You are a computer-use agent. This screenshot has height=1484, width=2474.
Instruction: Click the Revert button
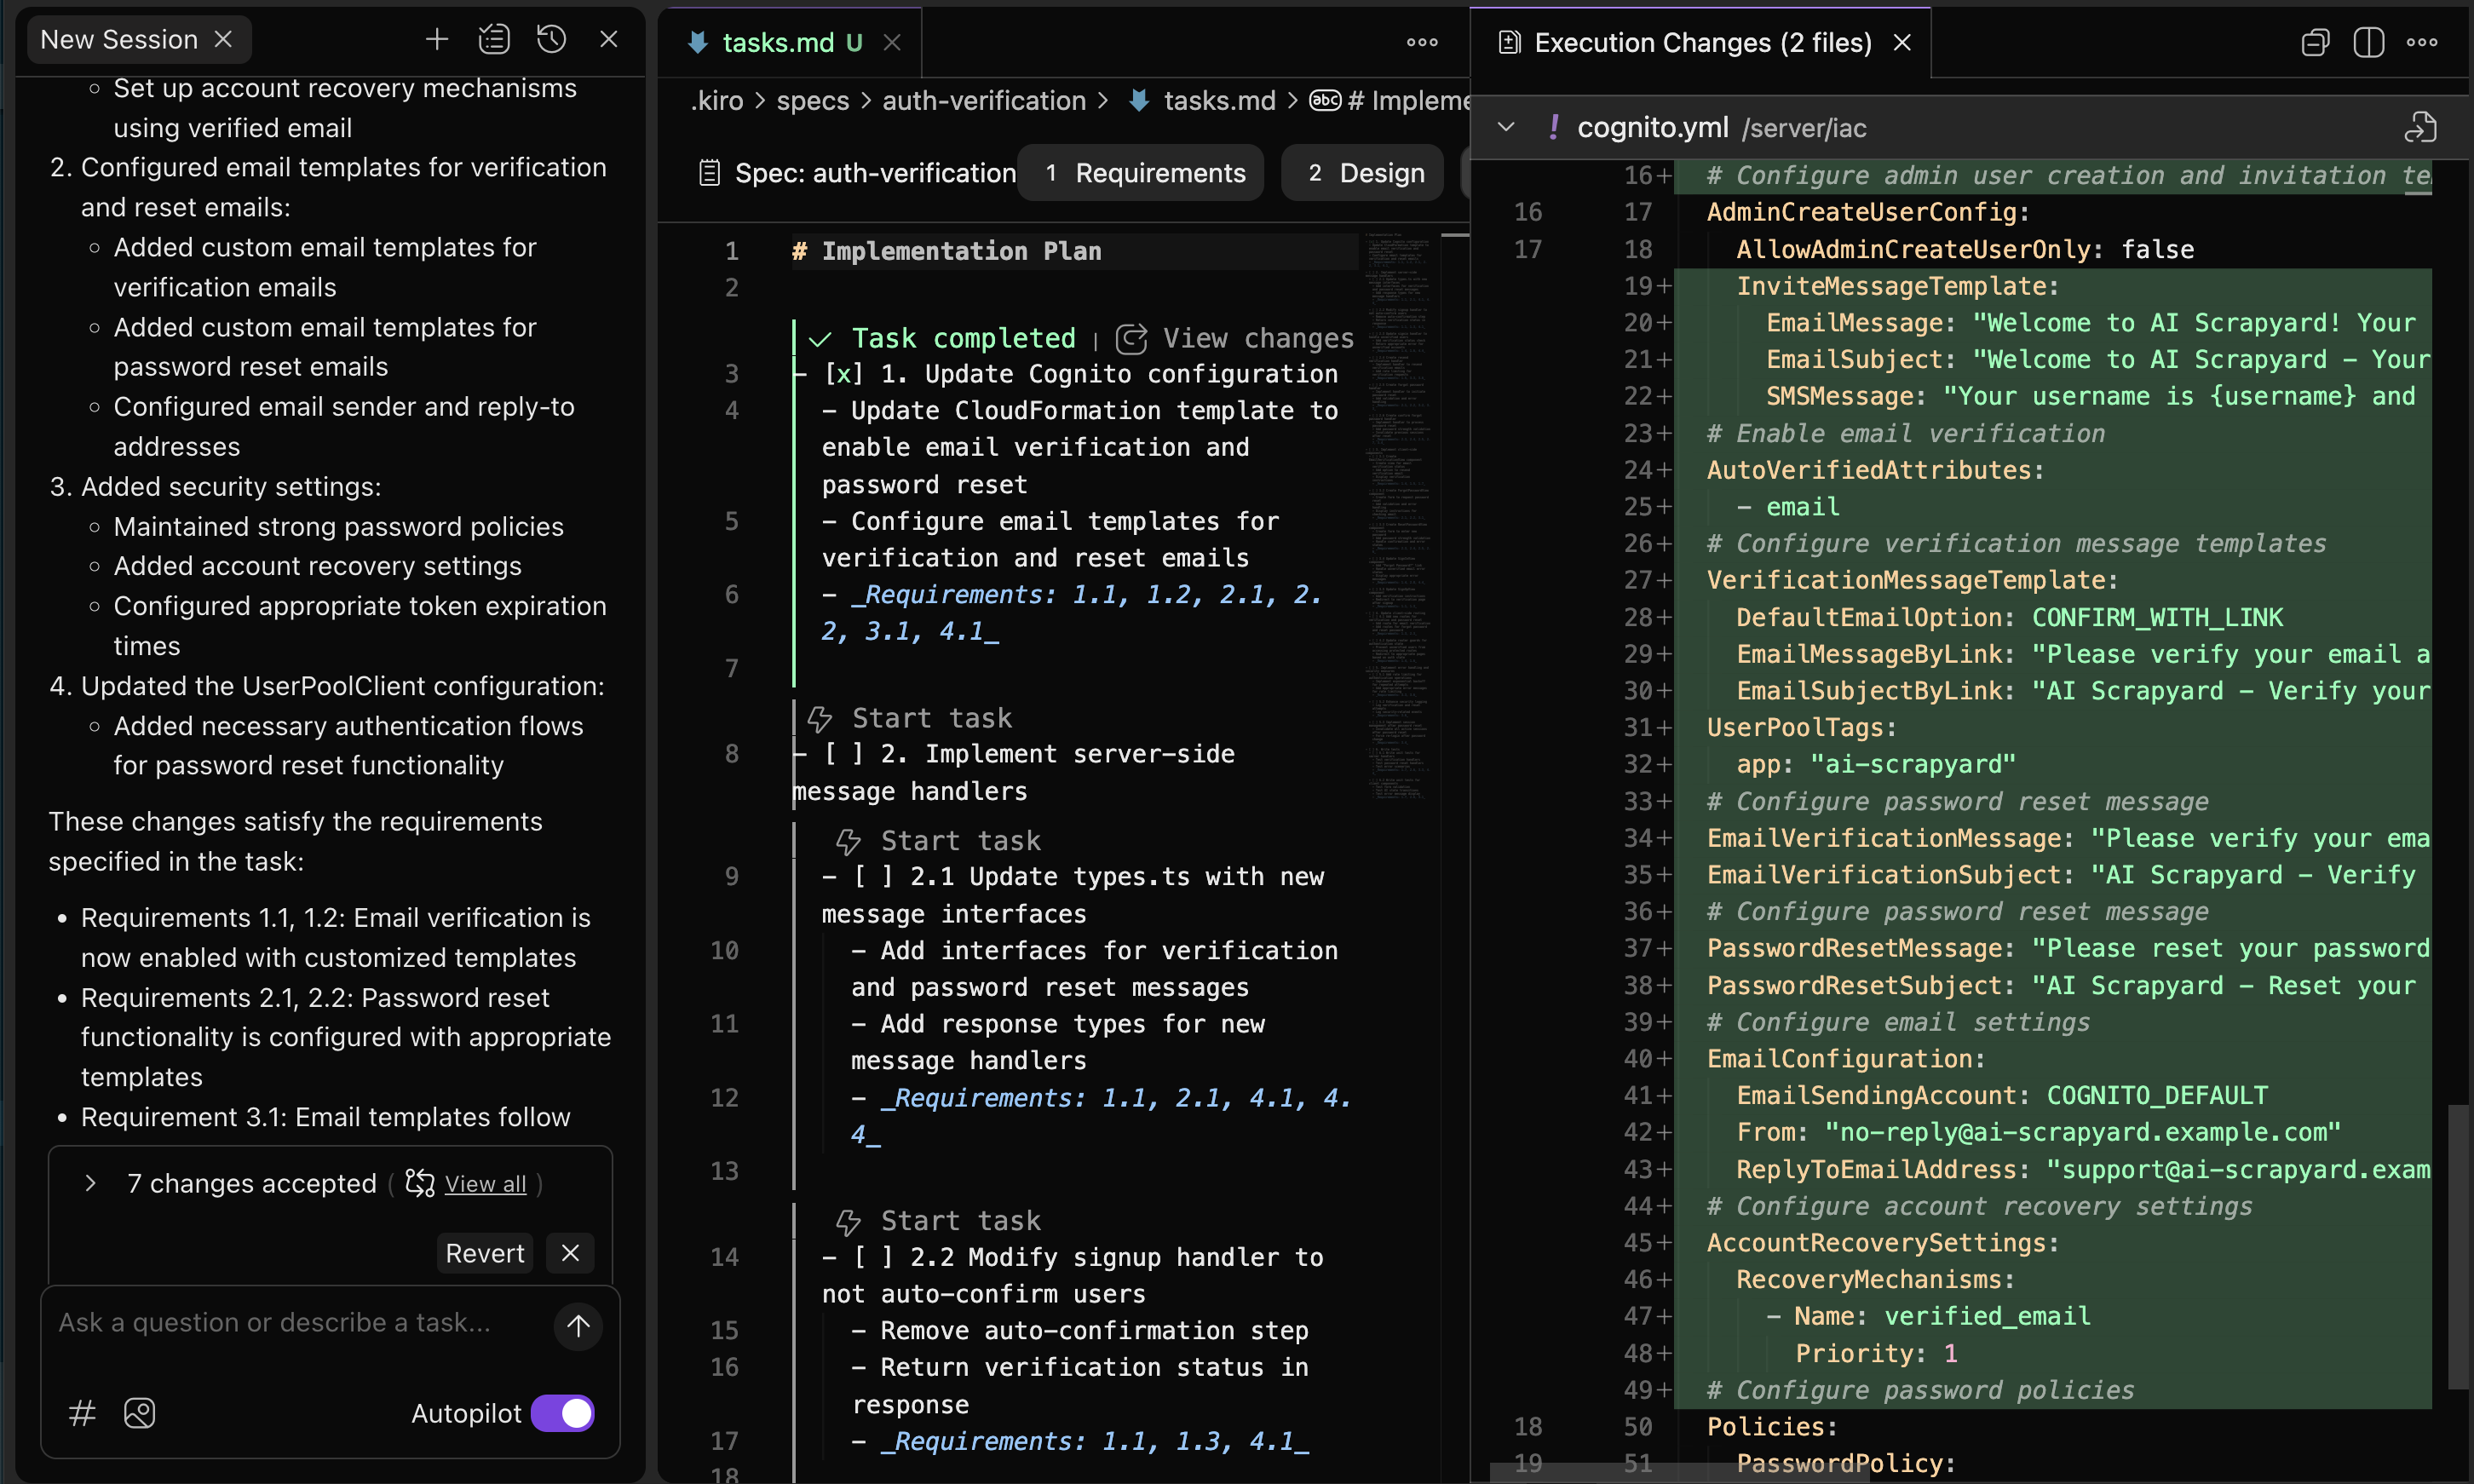pos(484,1253)
